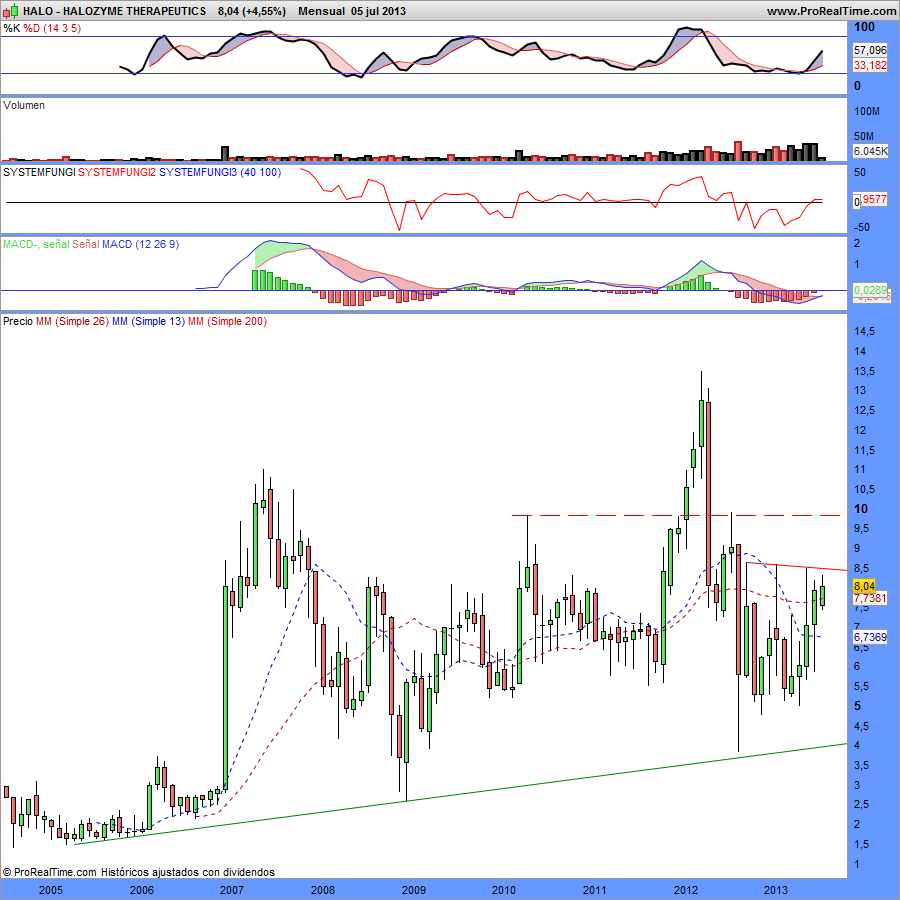Click the stochastic value 33,182

[870, 65]
